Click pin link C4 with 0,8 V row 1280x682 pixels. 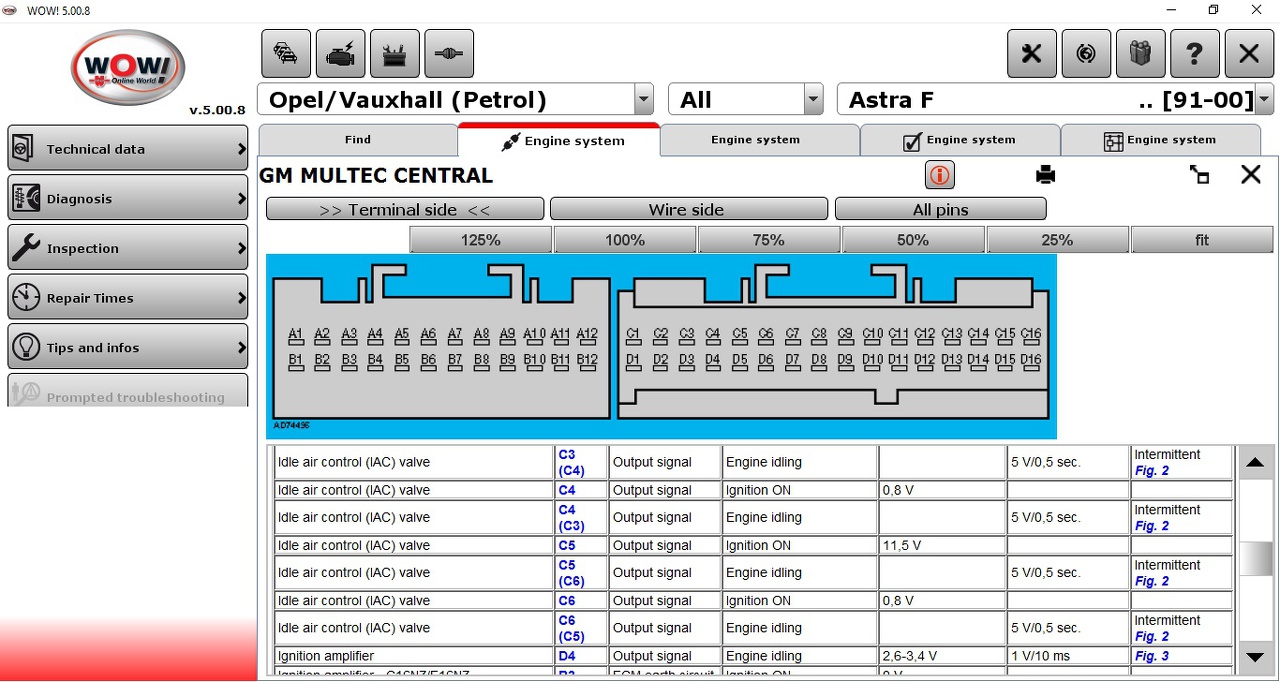pyautogui.click(x=567, y=490)
